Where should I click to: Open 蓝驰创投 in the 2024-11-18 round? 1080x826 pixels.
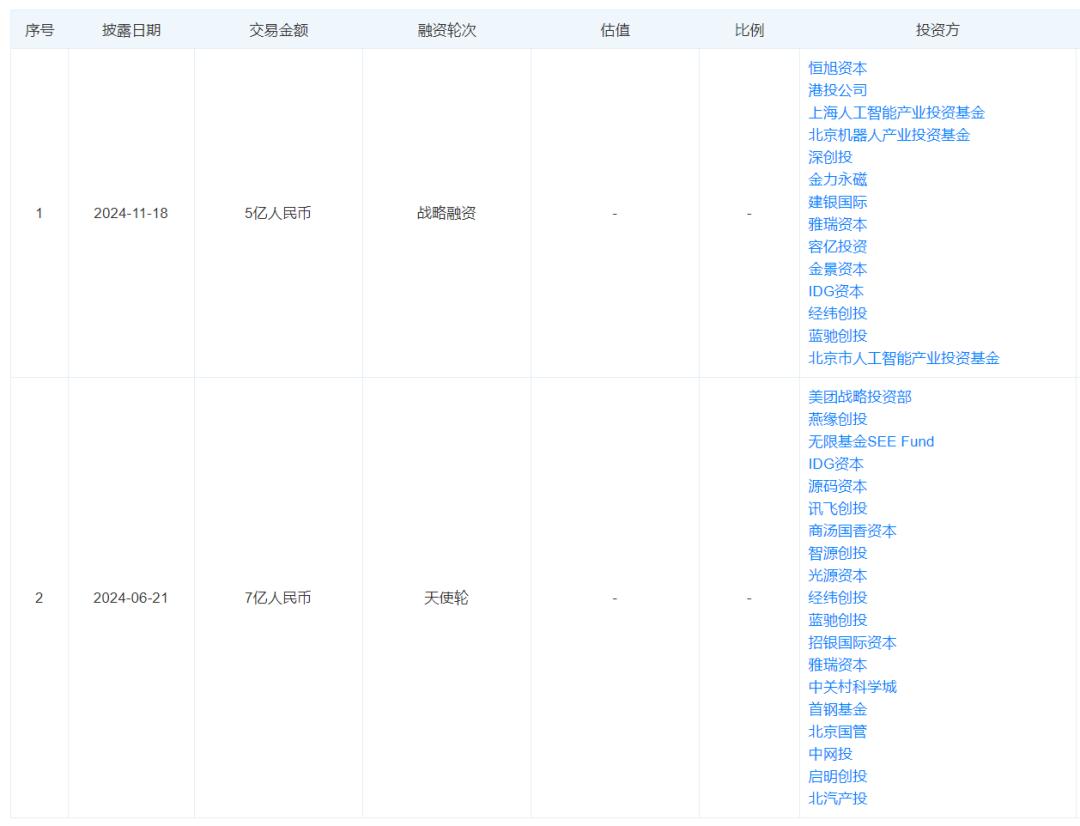837,336
